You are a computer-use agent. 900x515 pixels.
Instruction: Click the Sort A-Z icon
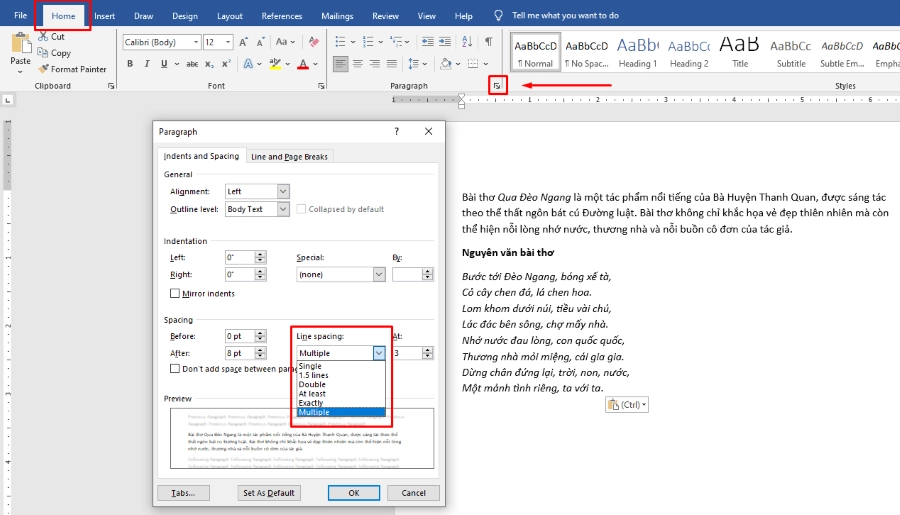[x=465, y=42]
